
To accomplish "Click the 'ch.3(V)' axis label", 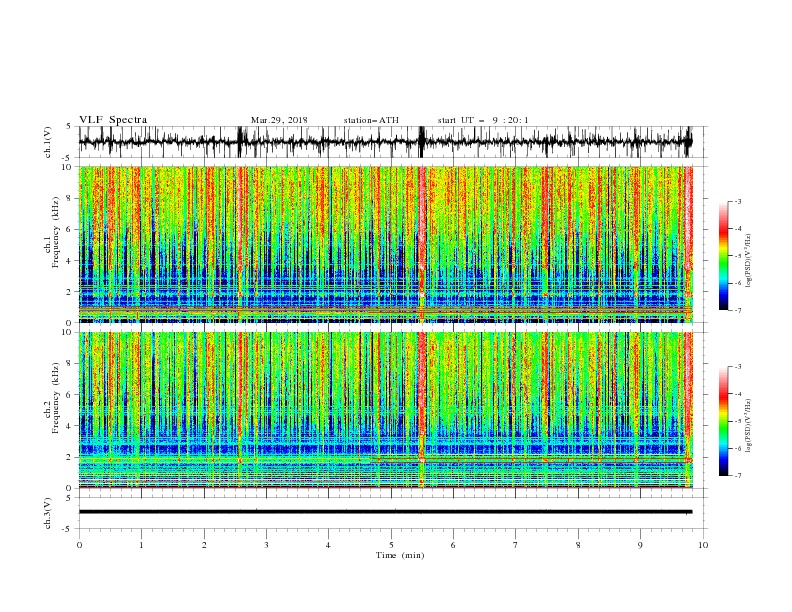I will click(x=48, y=514).
